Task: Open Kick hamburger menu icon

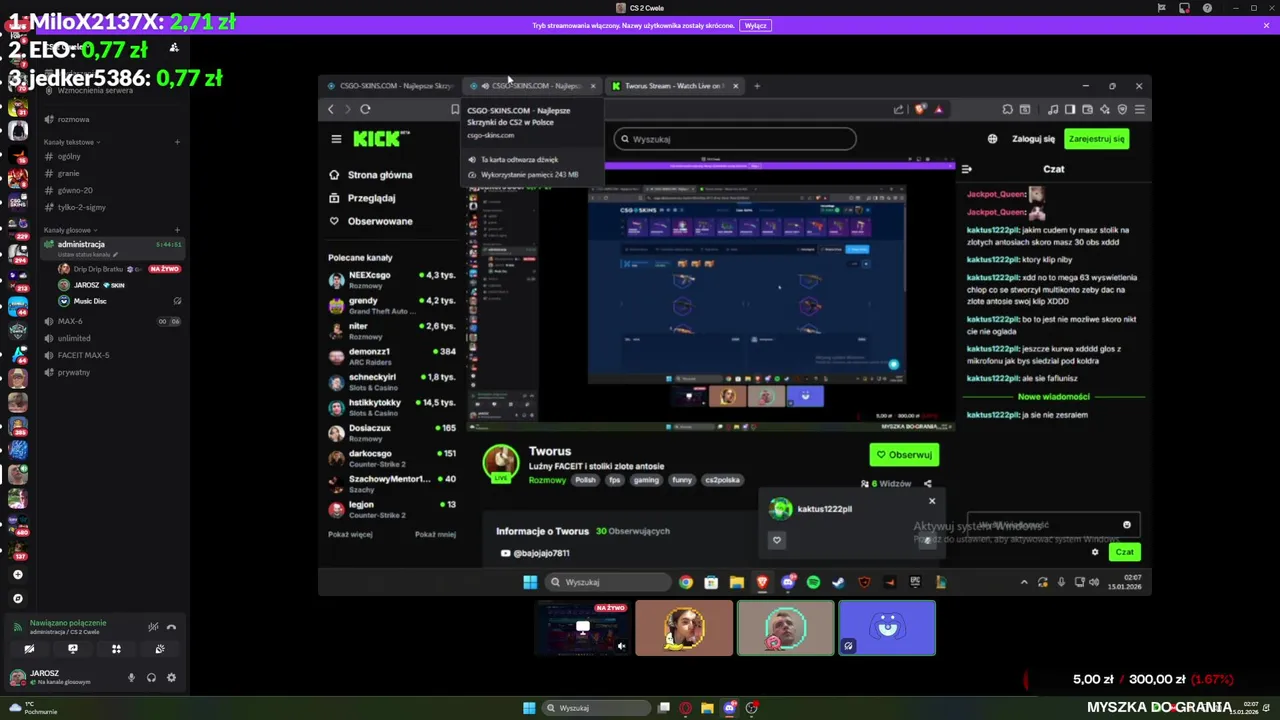Action: 336,139
